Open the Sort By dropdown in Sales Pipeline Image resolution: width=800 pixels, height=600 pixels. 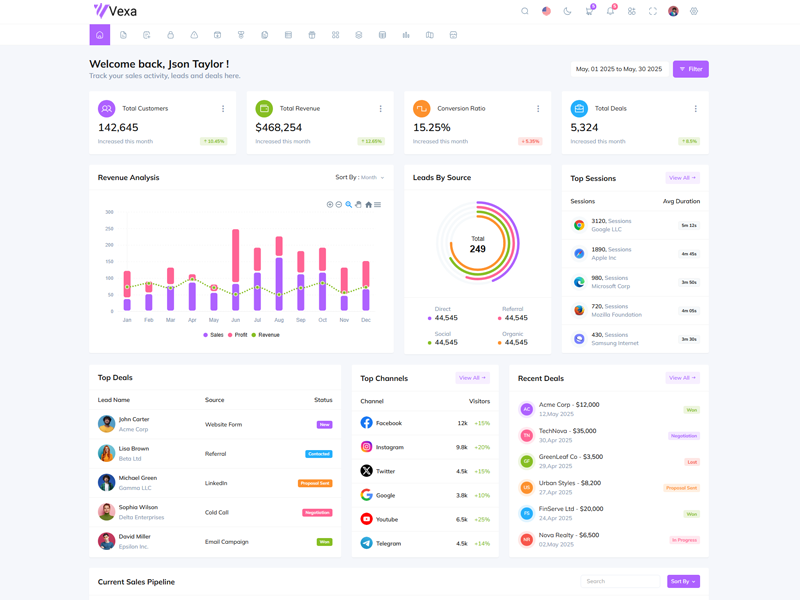point(683,581)
